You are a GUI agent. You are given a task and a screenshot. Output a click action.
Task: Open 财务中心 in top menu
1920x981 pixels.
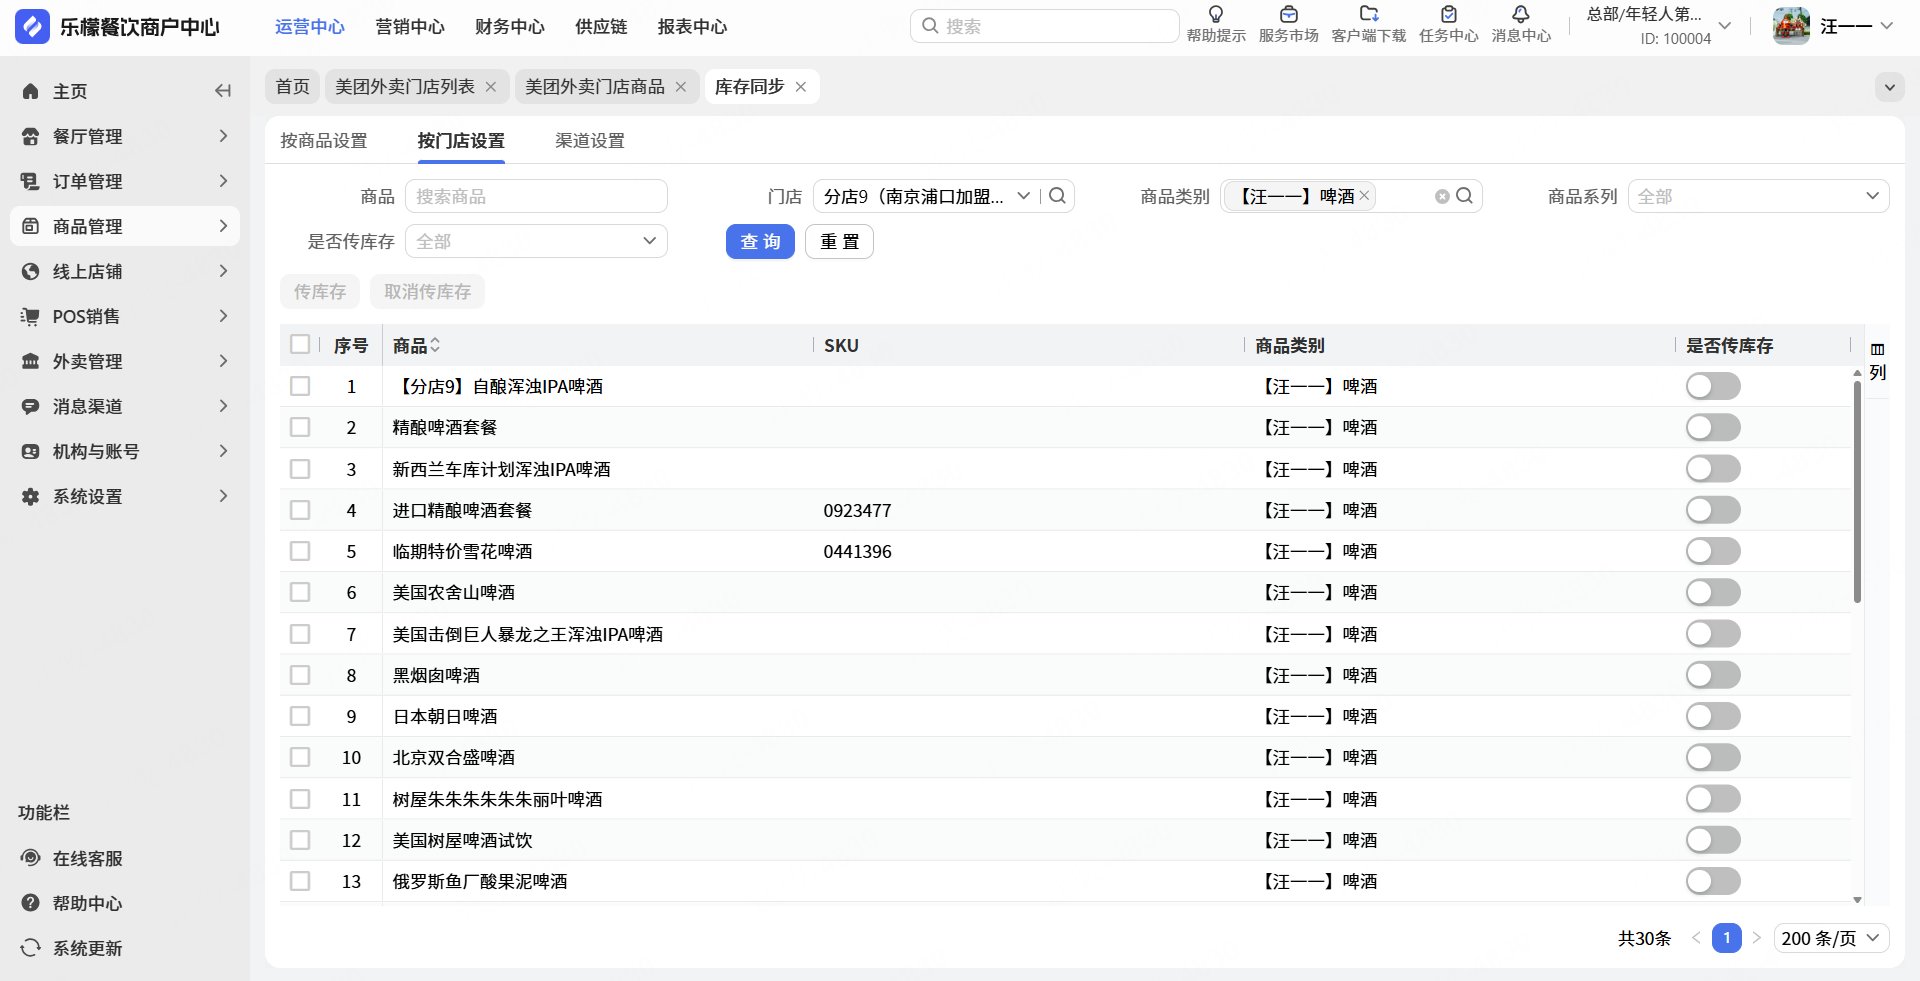click(x=509, y=27)
